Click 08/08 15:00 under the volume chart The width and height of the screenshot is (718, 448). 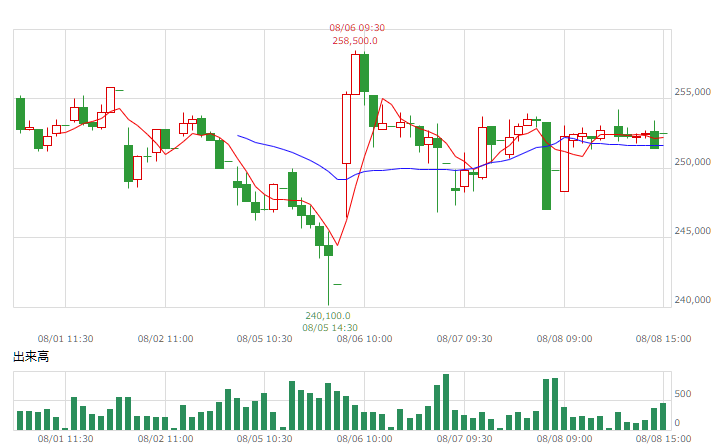664,439
